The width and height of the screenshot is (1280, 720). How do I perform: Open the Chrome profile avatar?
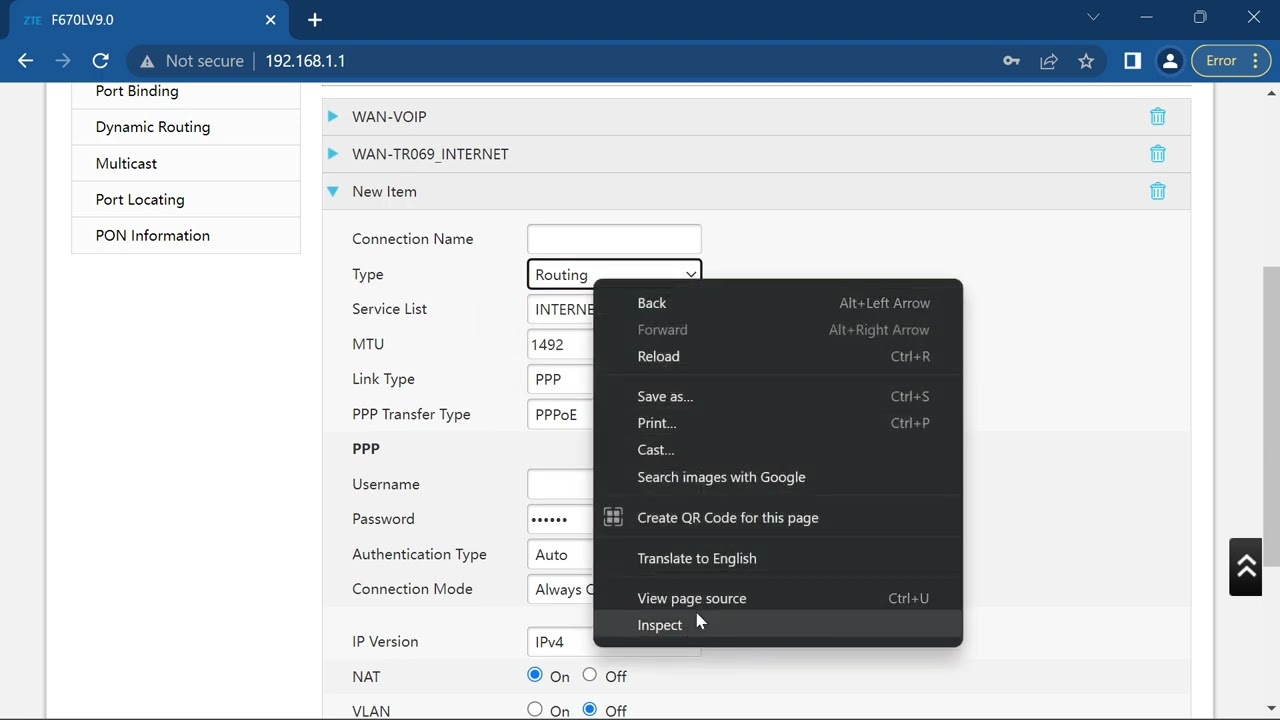coord(1169,61)
